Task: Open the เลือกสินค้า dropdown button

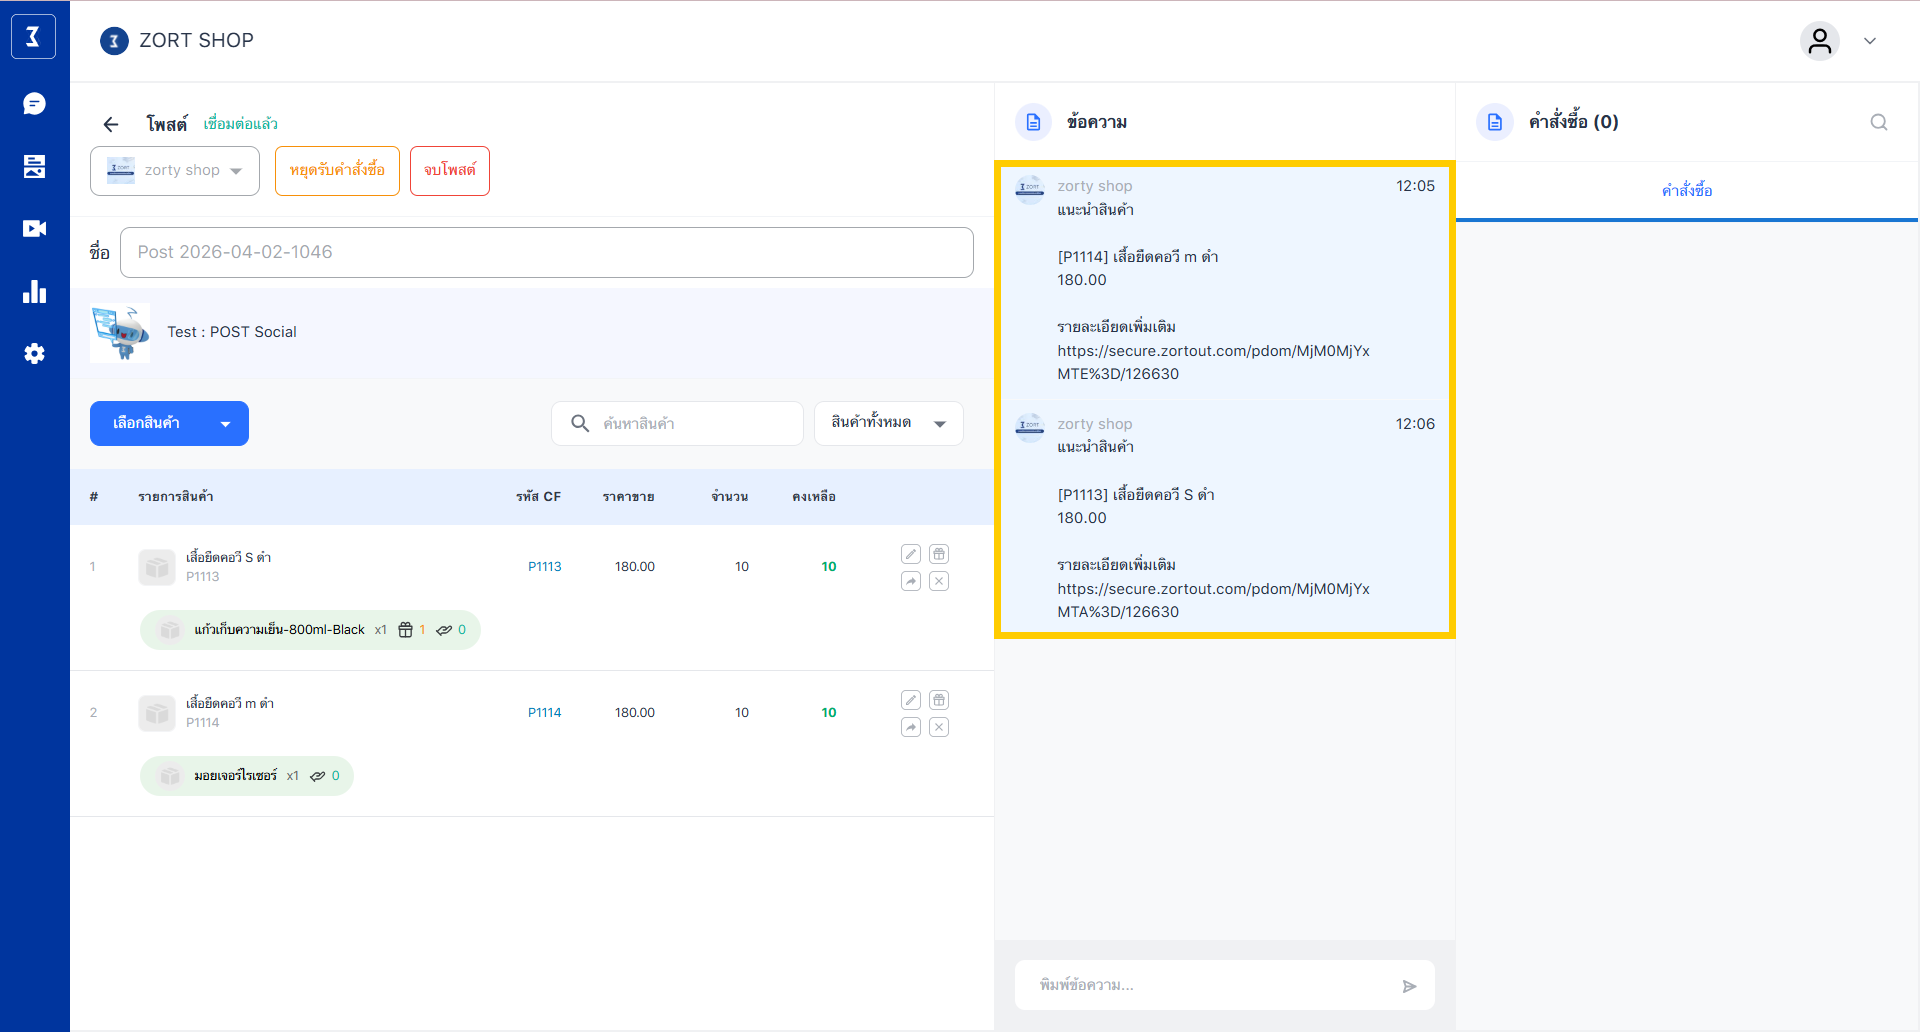Action: pos(169,424)
